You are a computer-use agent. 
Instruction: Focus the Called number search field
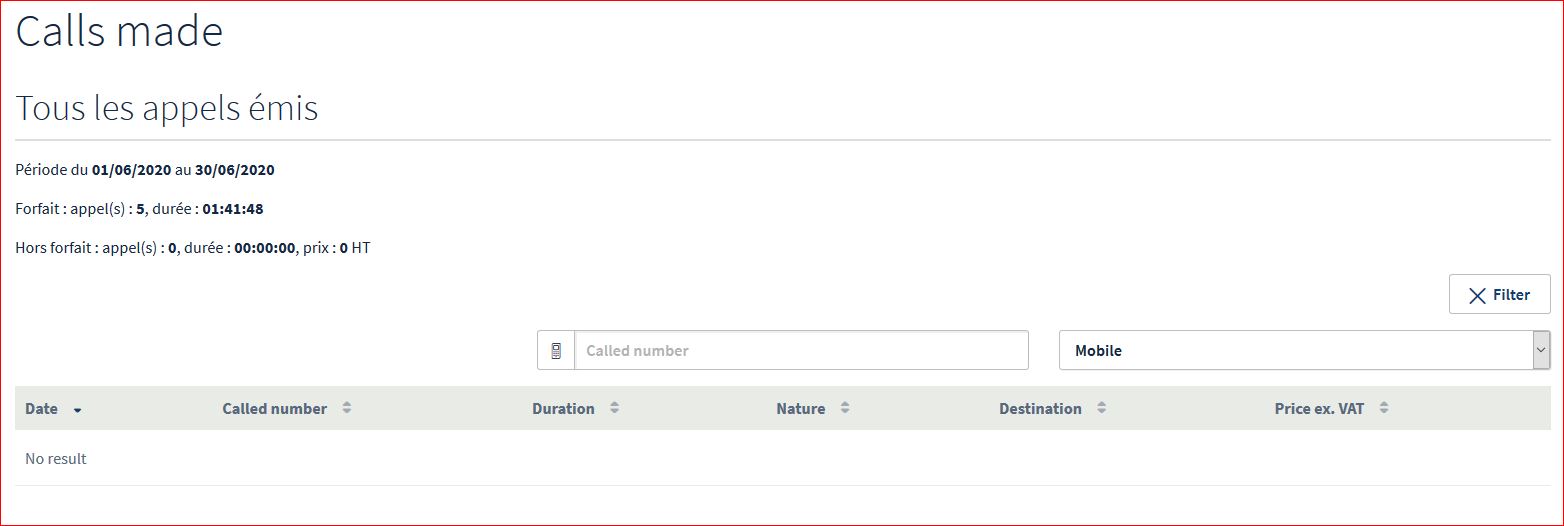pos(800,351)
